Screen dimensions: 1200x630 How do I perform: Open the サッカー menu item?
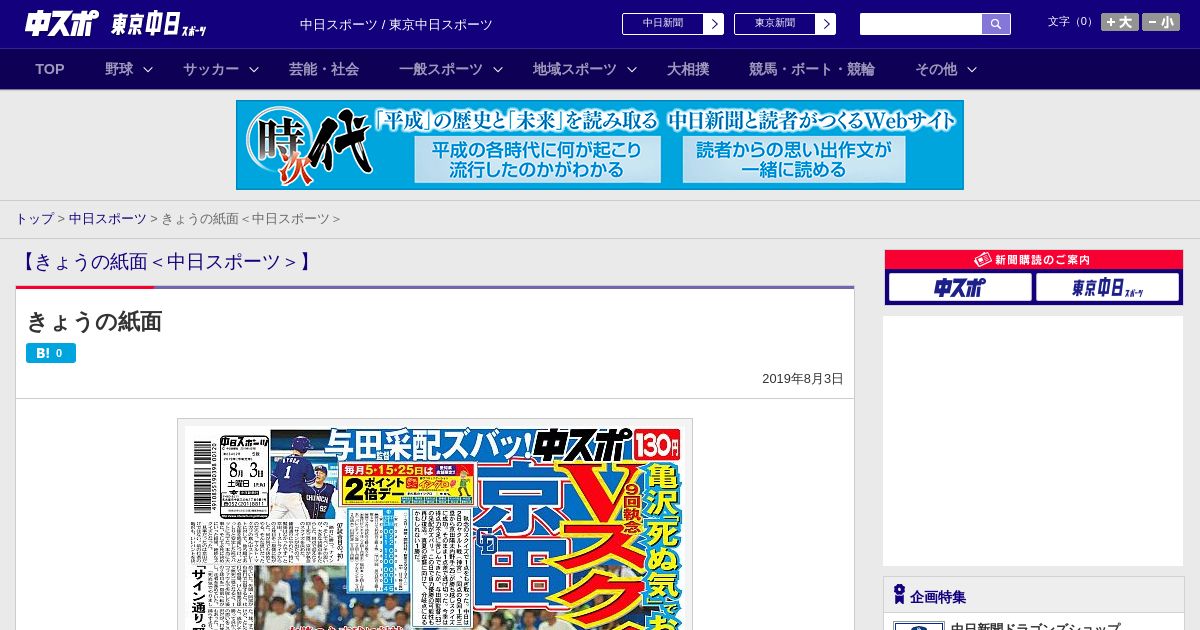coord(211,69)
